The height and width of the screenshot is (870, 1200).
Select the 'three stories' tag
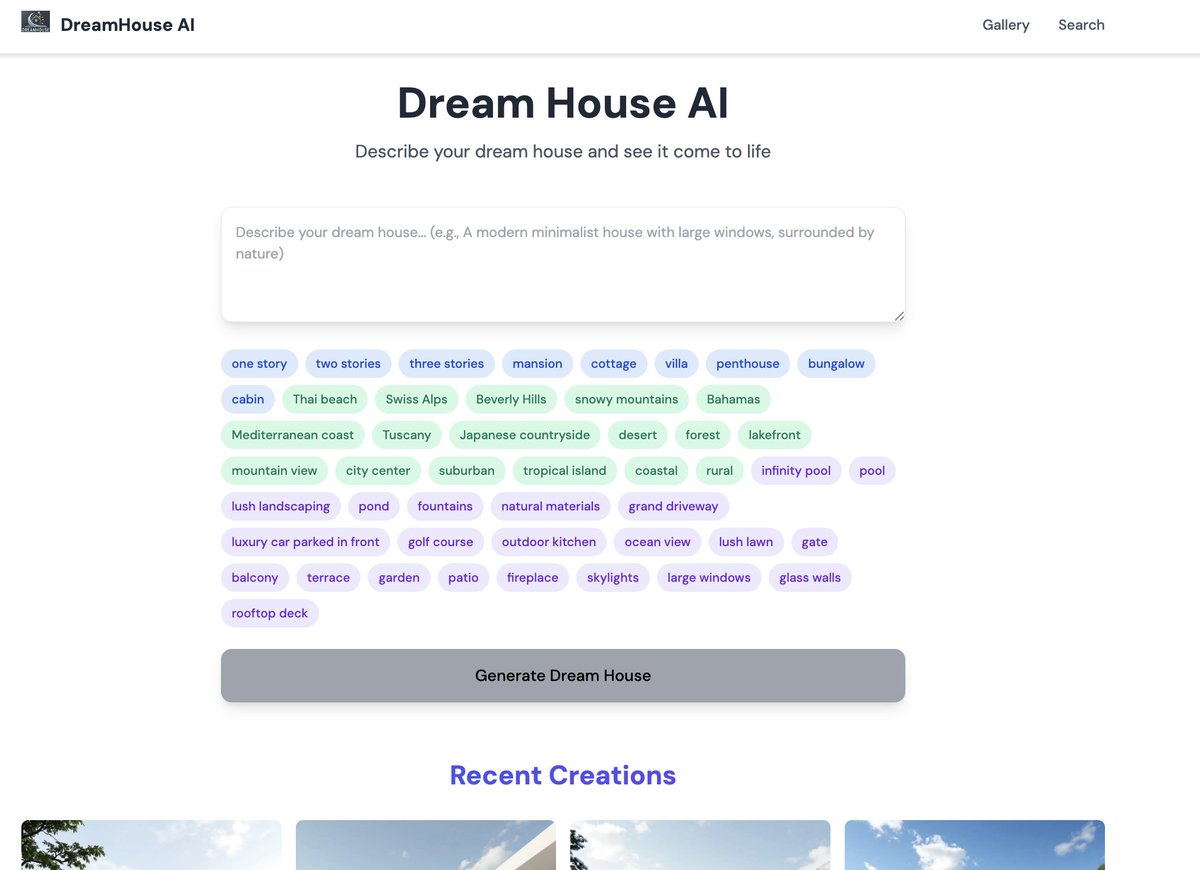tap(446, 364)
